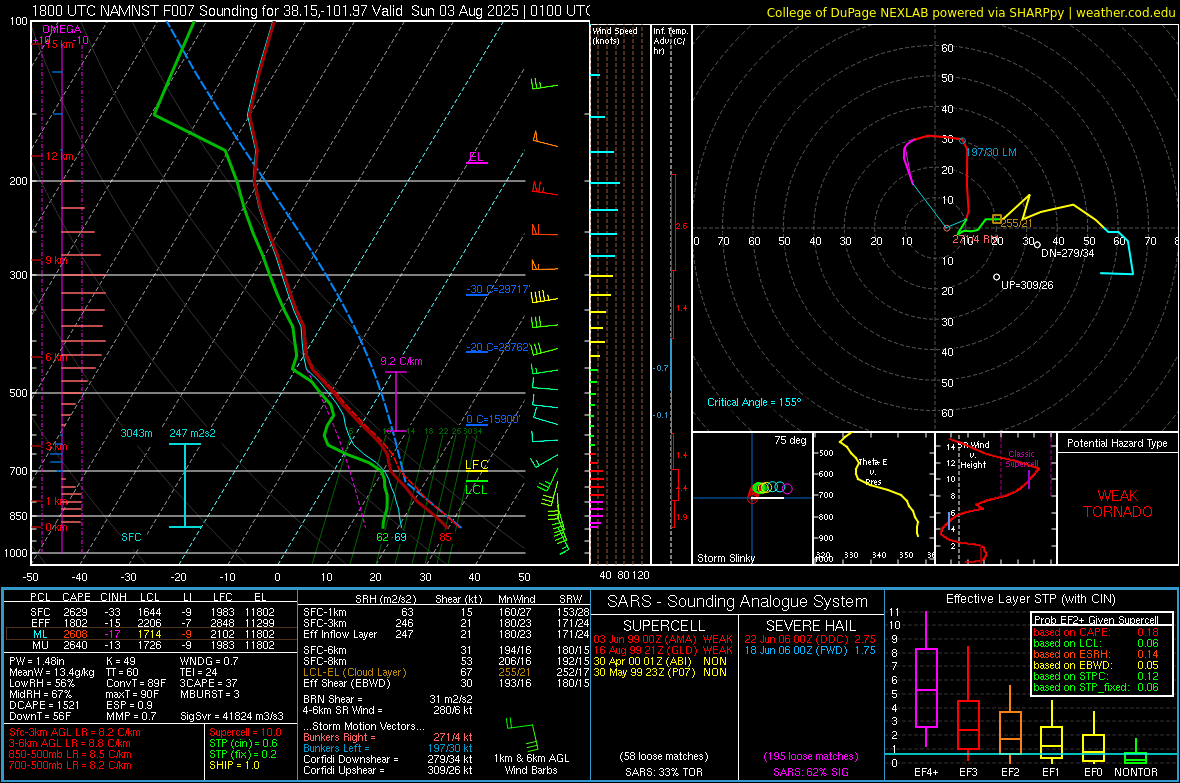1180x783 pixels.
Task: Click the '75 deg' slinky label
Action: click(790, 440)
